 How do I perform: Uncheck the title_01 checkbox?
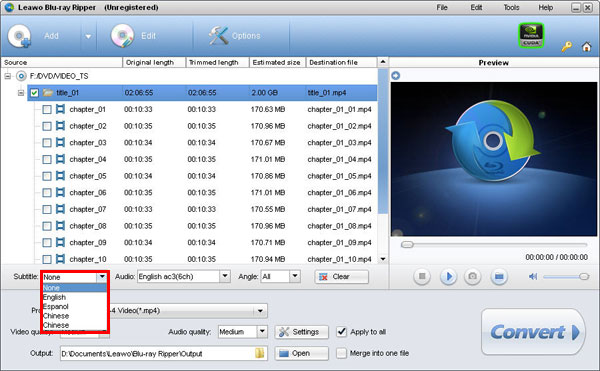tap(34, 93)
